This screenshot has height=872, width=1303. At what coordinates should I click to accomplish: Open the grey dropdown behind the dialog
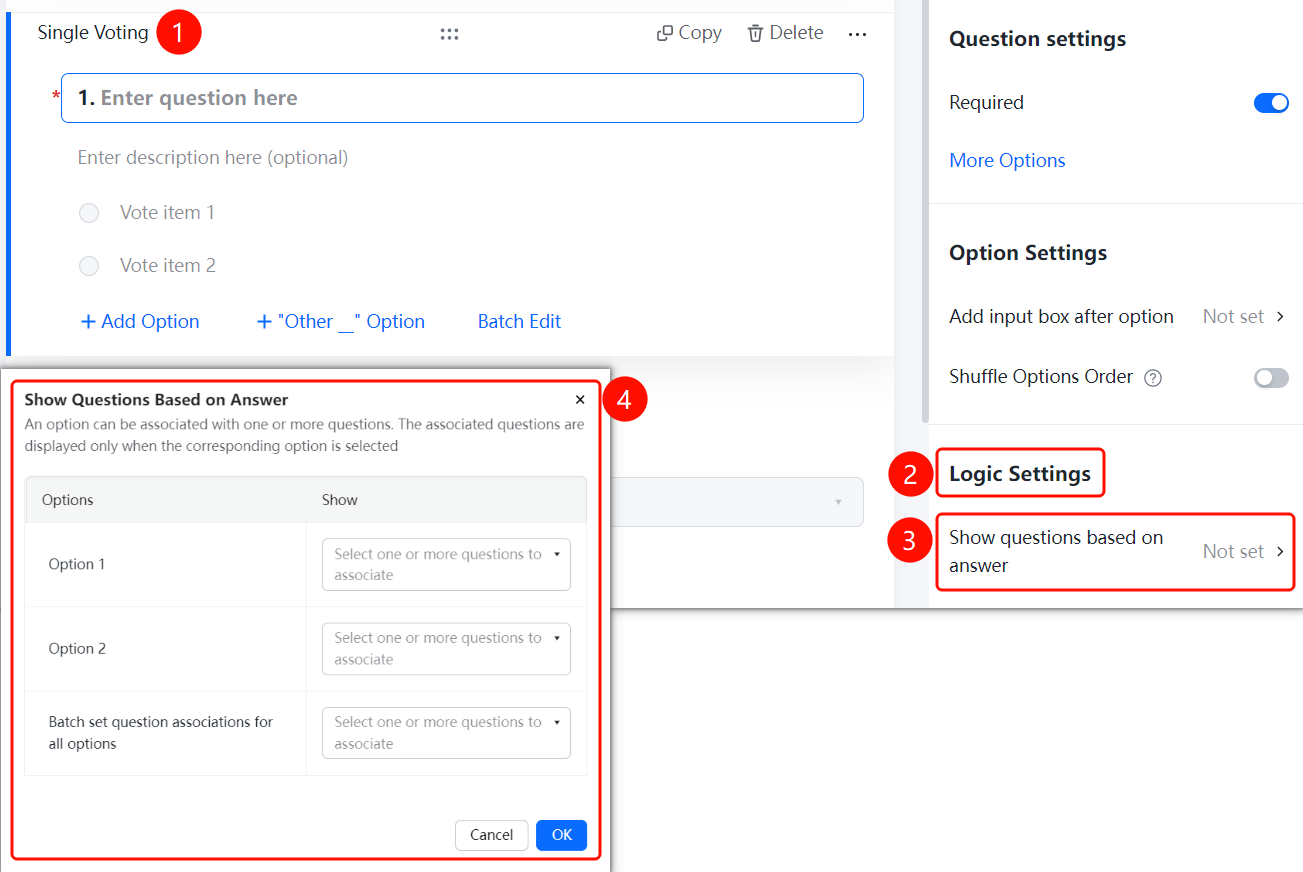[x=735, y=502]
